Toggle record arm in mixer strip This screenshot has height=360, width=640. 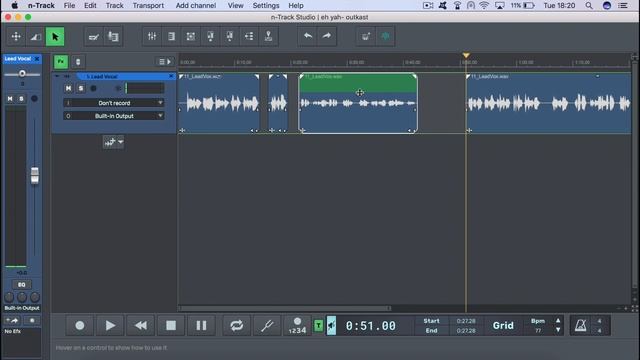tap(34, 98)
